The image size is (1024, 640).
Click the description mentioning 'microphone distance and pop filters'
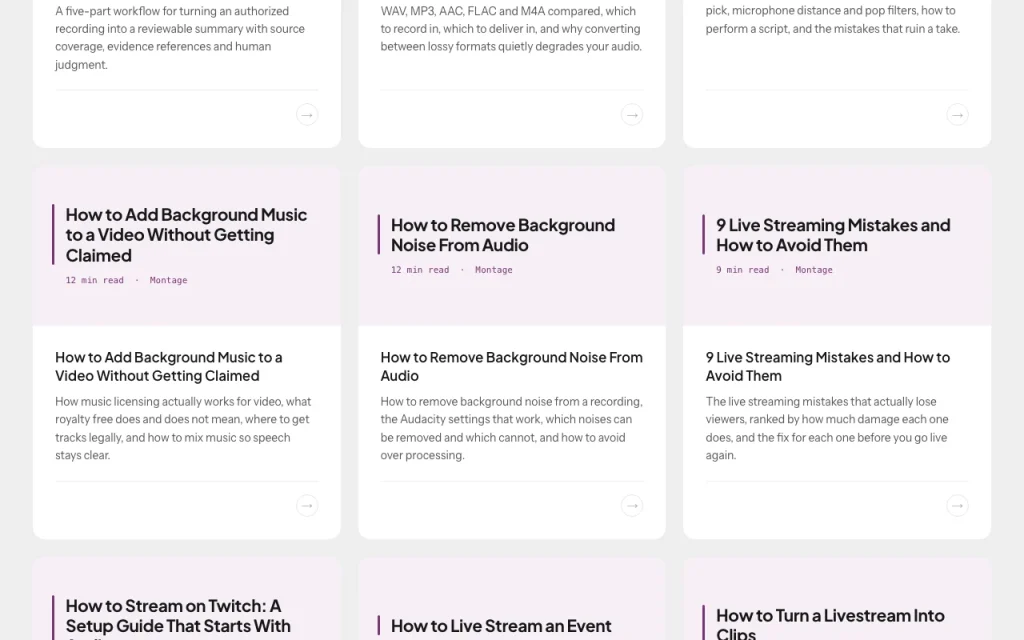coord(833,20)
